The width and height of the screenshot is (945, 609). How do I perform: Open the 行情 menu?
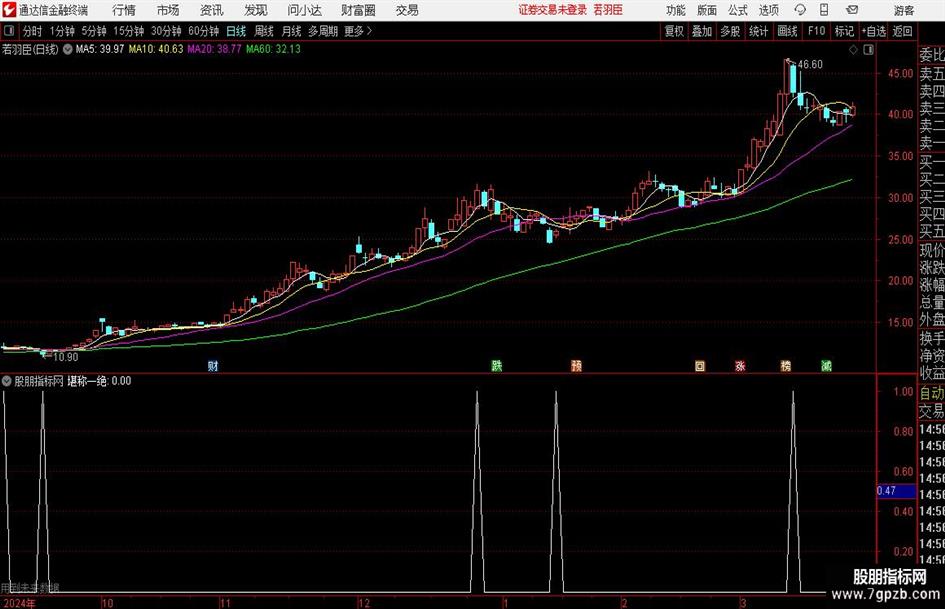click(124, 10)
